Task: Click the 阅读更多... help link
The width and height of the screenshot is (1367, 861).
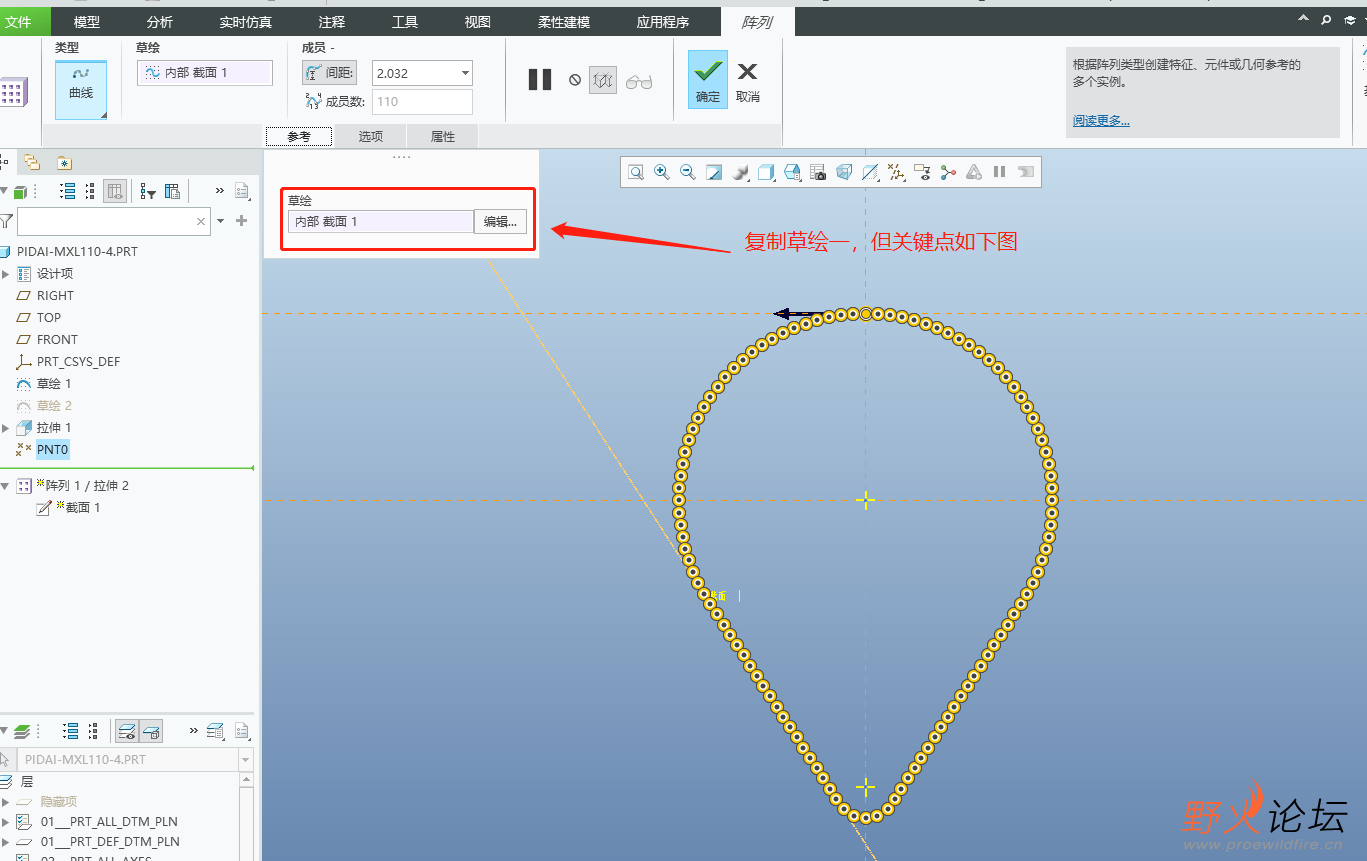Action: click(x=1101, y=121)
